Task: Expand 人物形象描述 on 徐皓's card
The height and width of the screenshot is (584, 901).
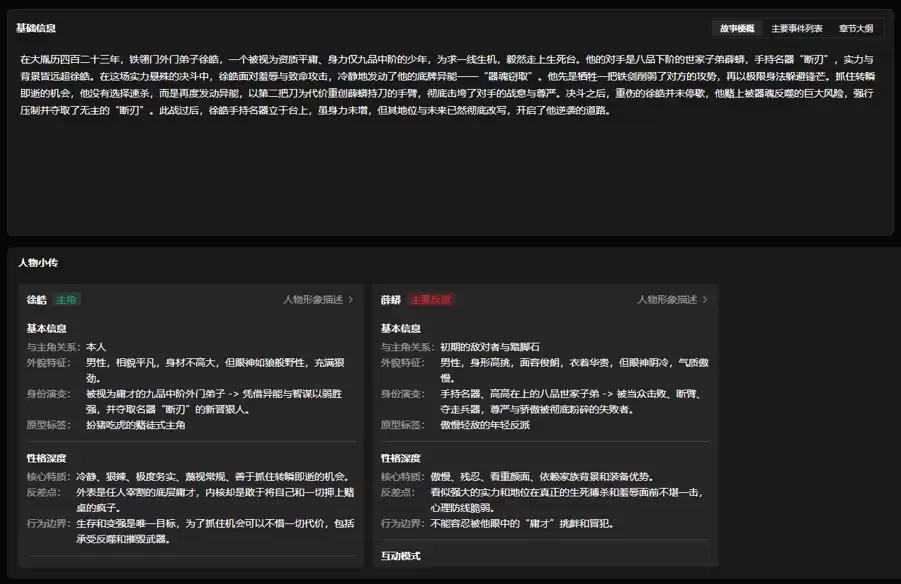Action: pos(318,299)
